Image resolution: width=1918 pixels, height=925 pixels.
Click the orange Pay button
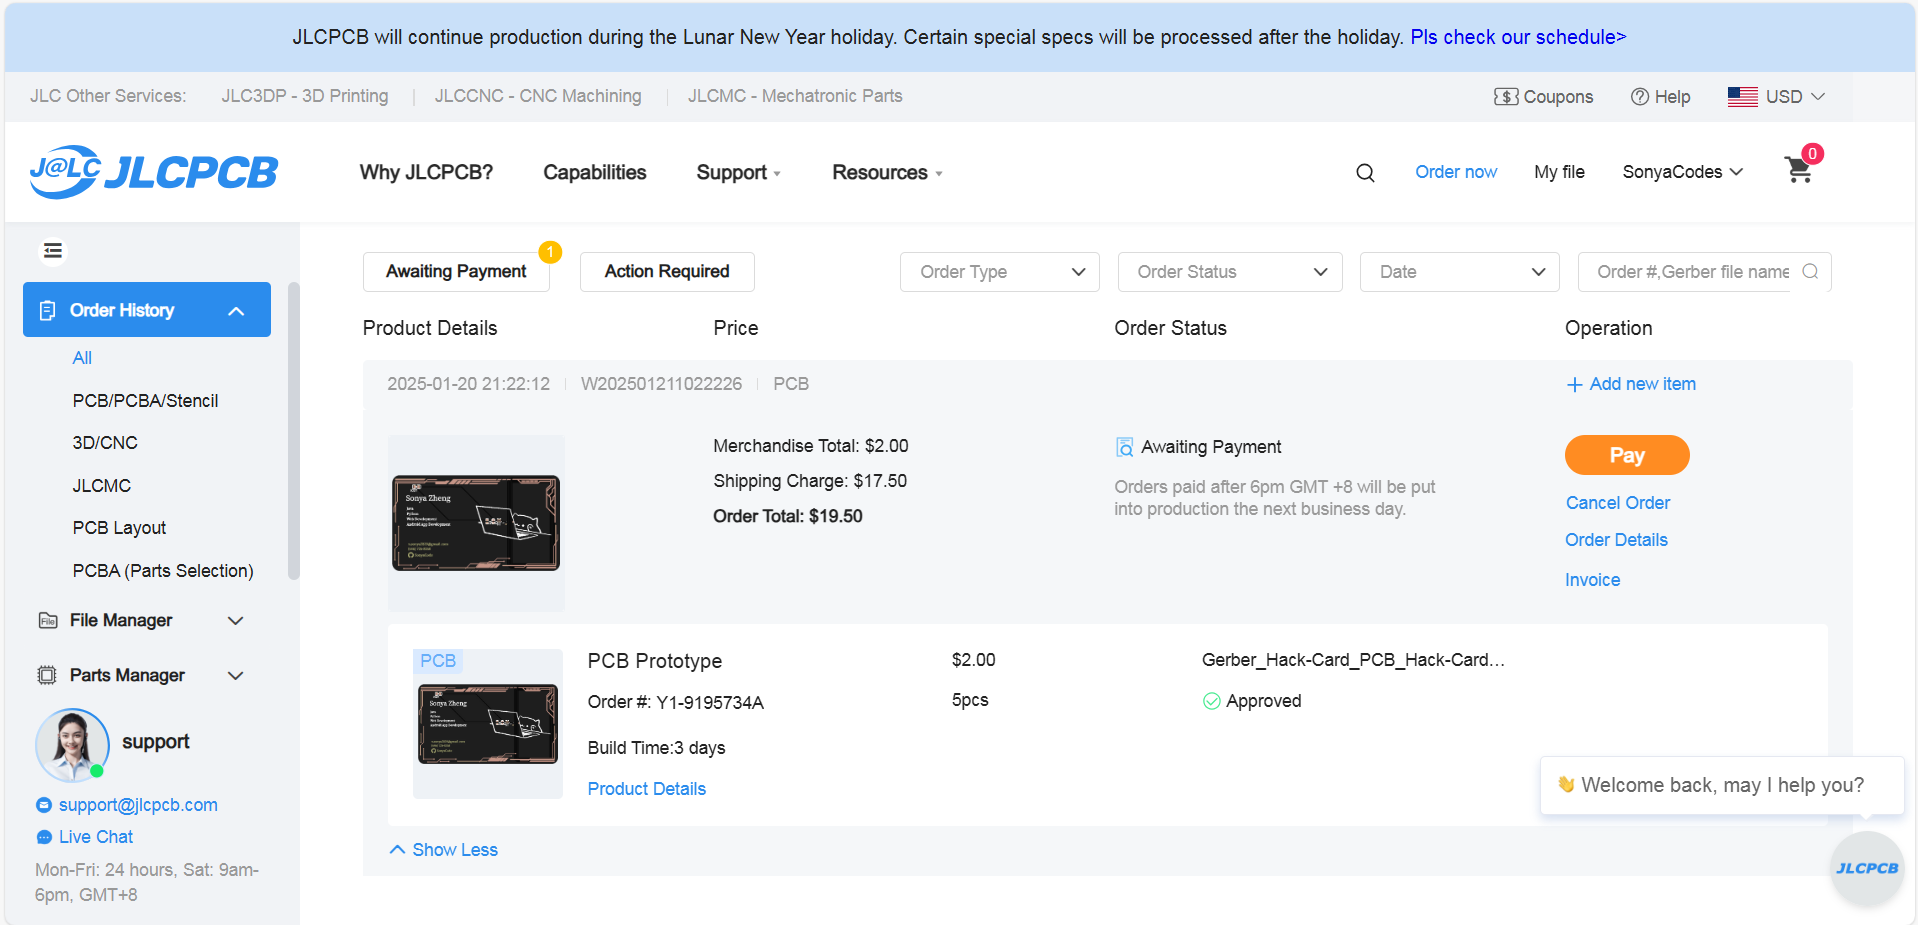[1627, 455]
